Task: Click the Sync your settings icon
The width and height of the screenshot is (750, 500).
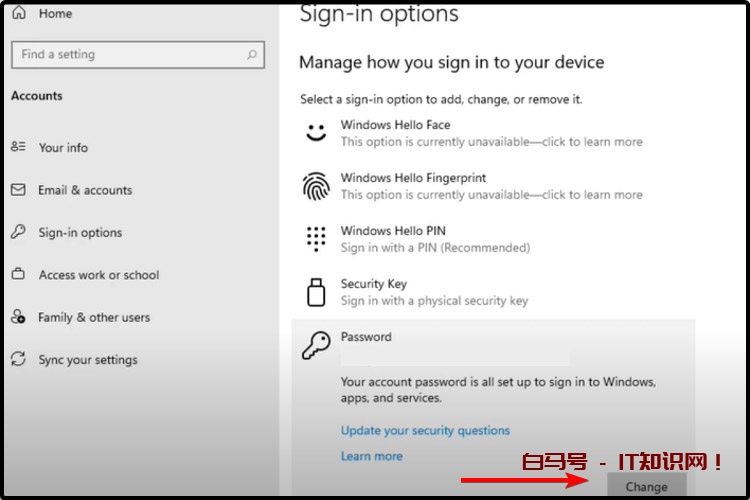Action: (18, 360)
